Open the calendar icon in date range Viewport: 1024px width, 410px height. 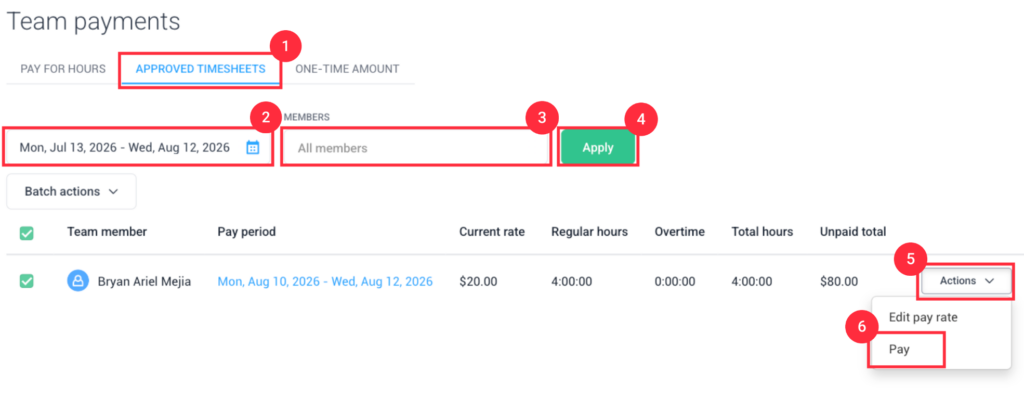pyautogui.click(x=253, y=148)
